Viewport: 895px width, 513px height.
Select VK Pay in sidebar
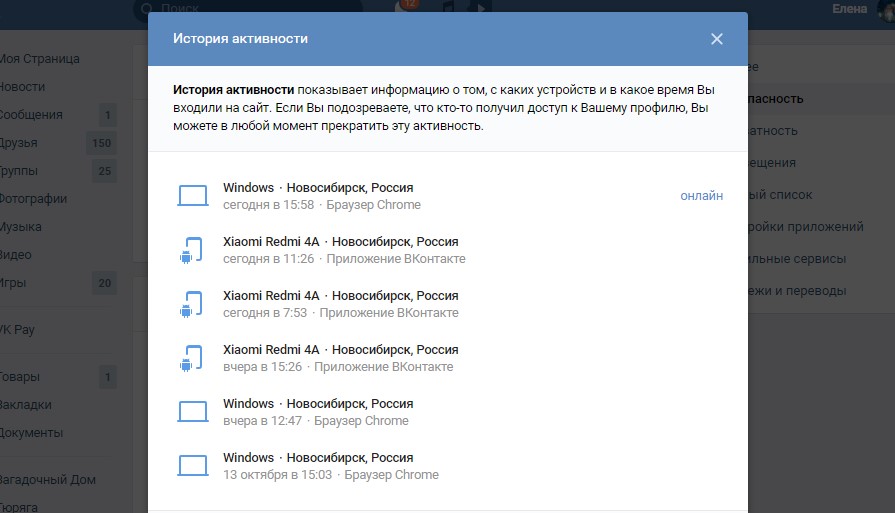[20, 330]
